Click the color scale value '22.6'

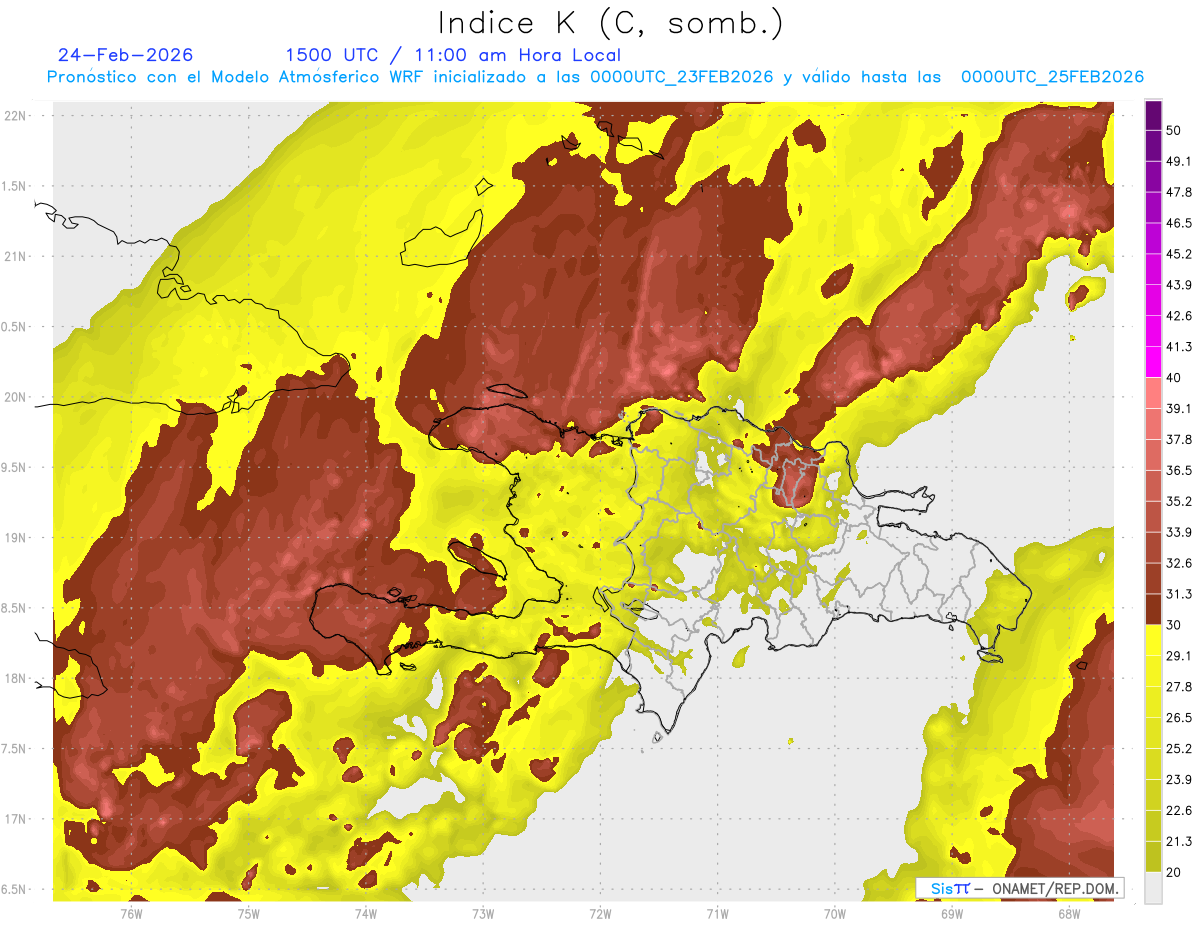[1179, 810]
